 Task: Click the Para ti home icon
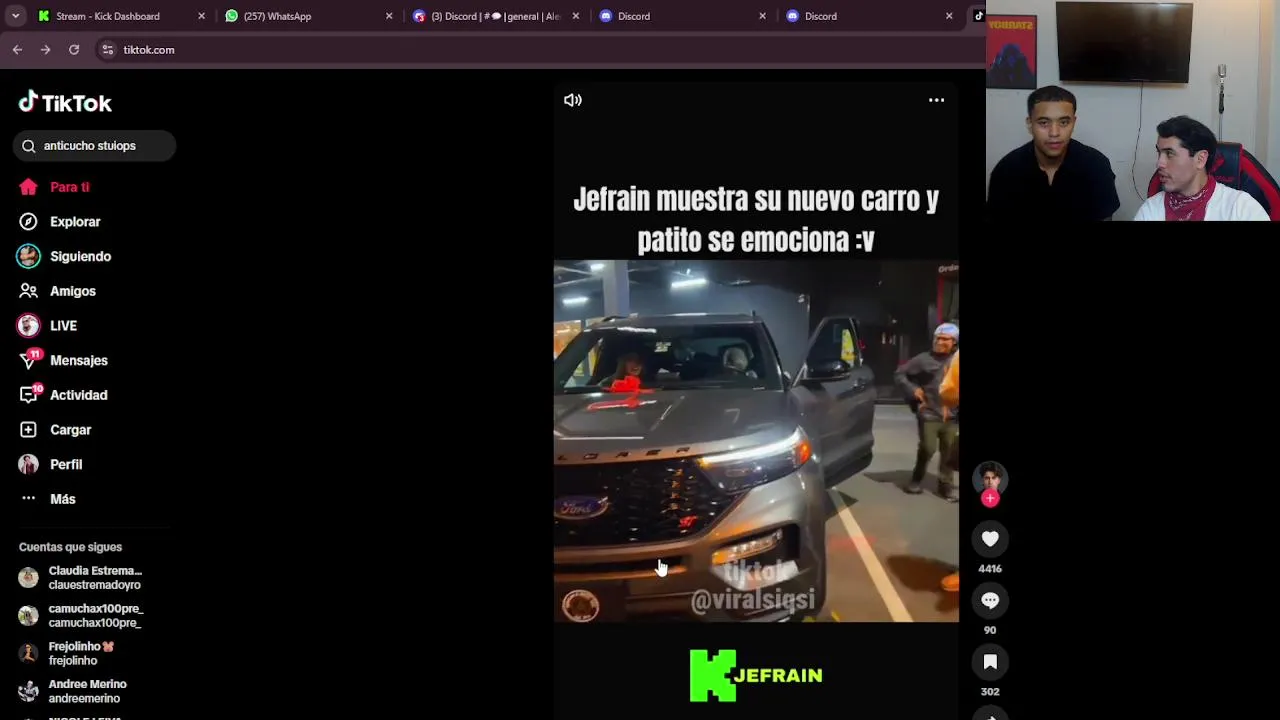click(28, 187)
